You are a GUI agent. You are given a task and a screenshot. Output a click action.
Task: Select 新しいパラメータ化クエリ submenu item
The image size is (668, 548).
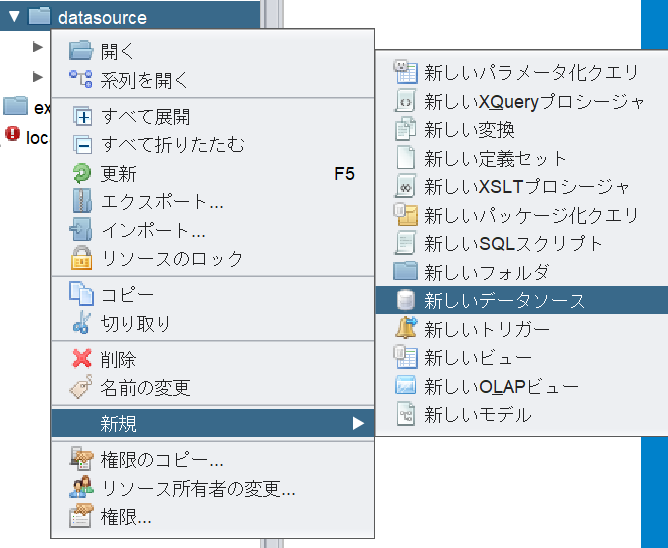point(522,72)
